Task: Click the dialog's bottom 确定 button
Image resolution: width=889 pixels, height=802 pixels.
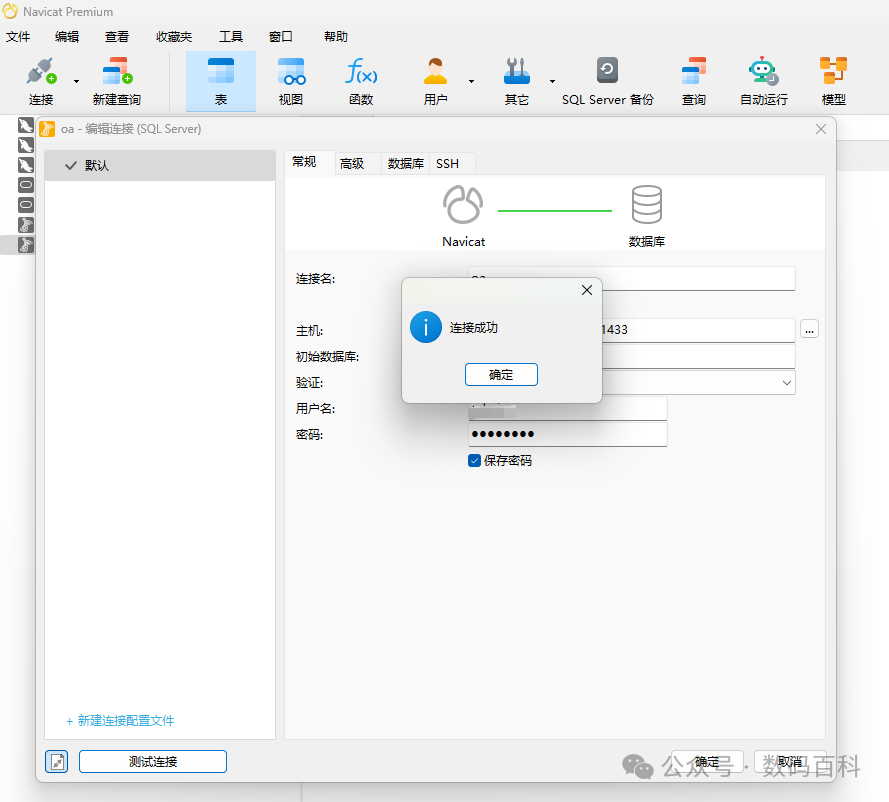Action: 707,762
